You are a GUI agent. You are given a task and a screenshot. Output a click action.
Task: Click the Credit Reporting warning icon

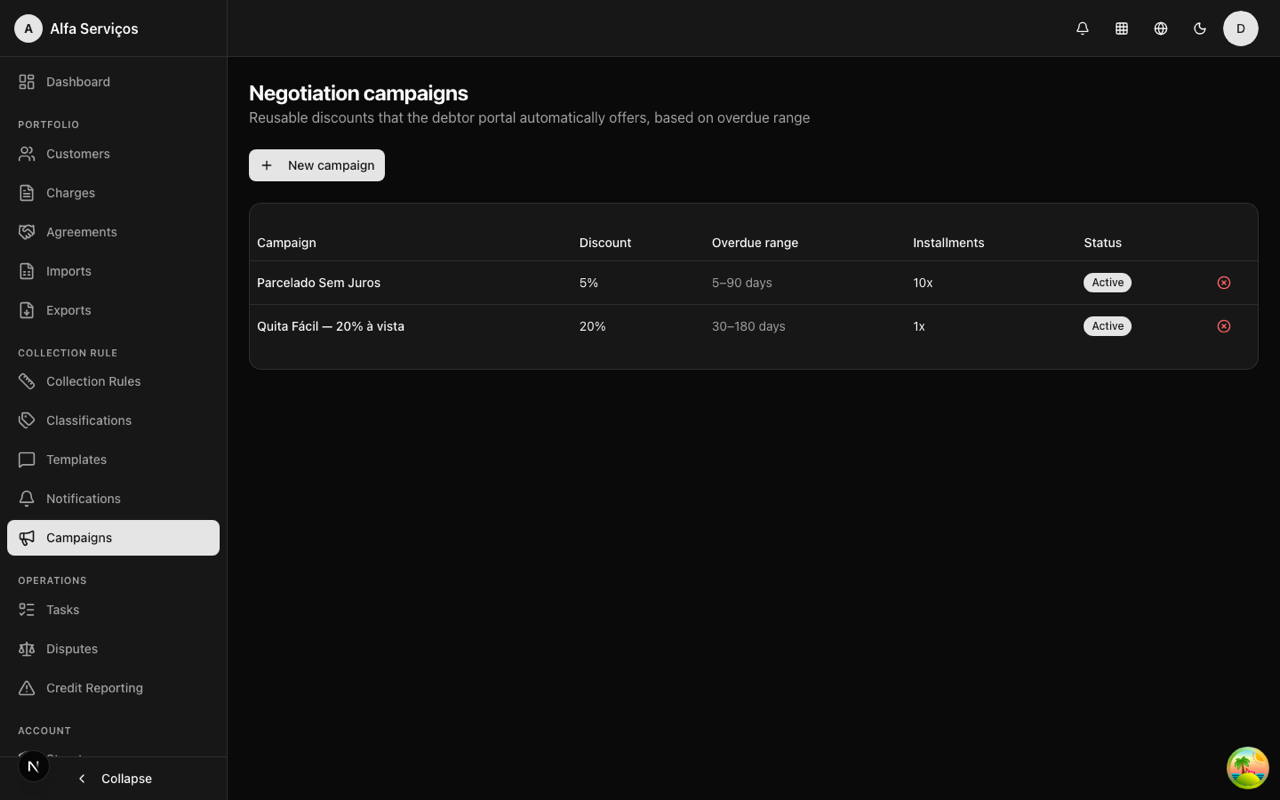27,688
